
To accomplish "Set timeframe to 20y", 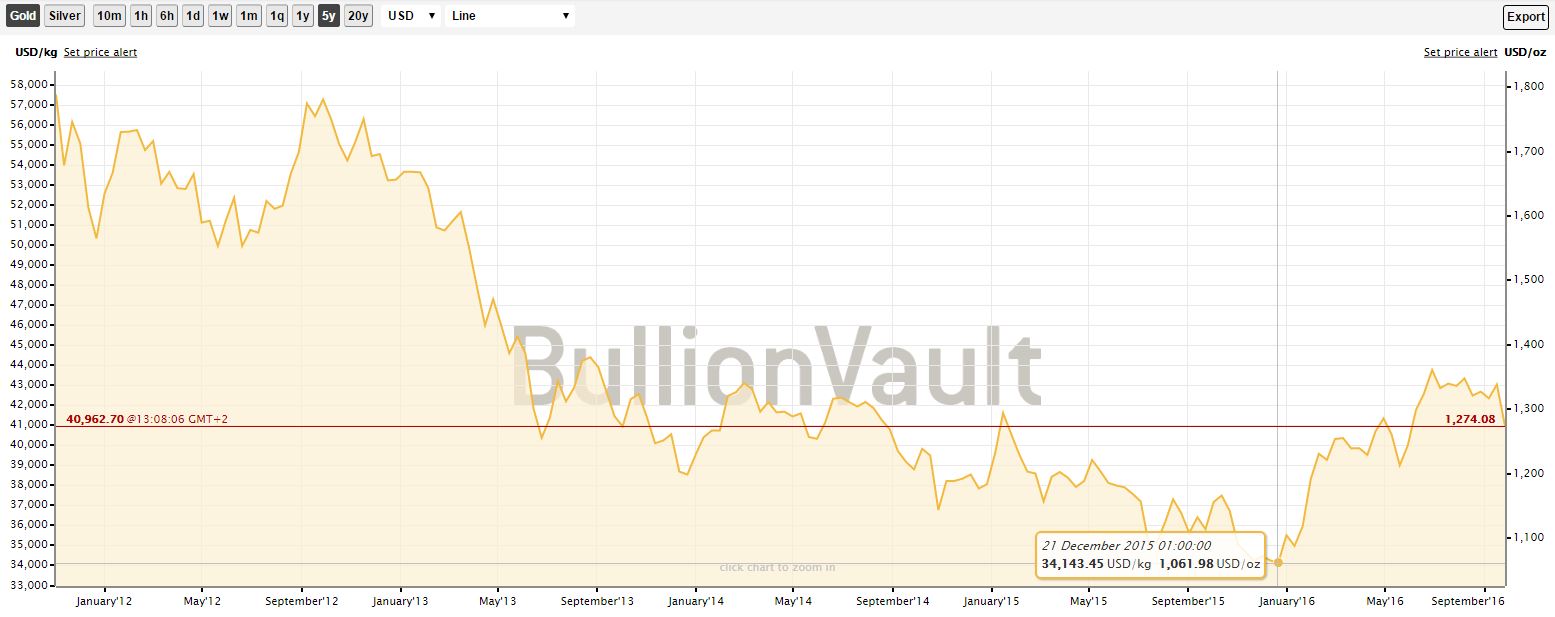I will tap(358, 16).
